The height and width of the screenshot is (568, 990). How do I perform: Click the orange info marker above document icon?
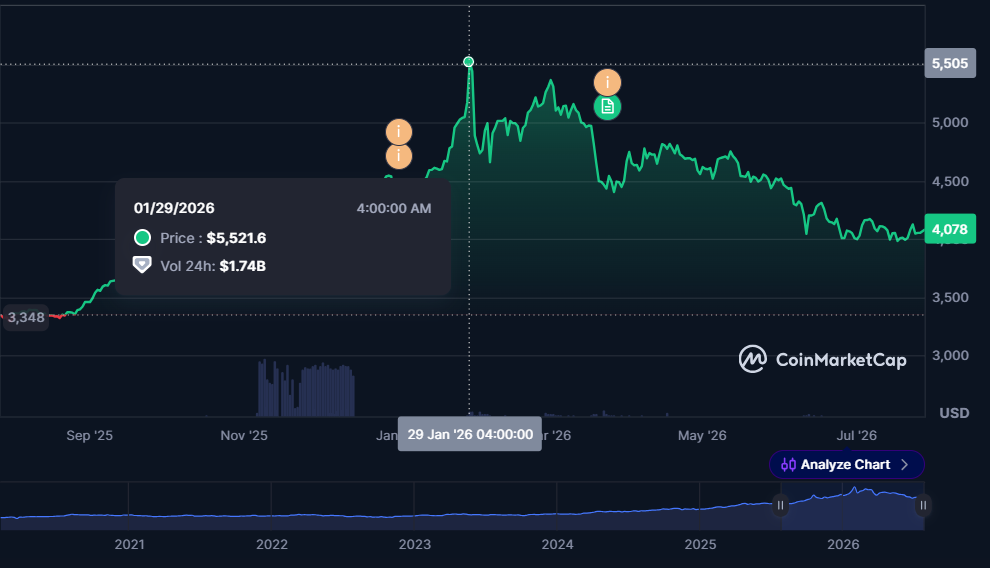point(607,82)
